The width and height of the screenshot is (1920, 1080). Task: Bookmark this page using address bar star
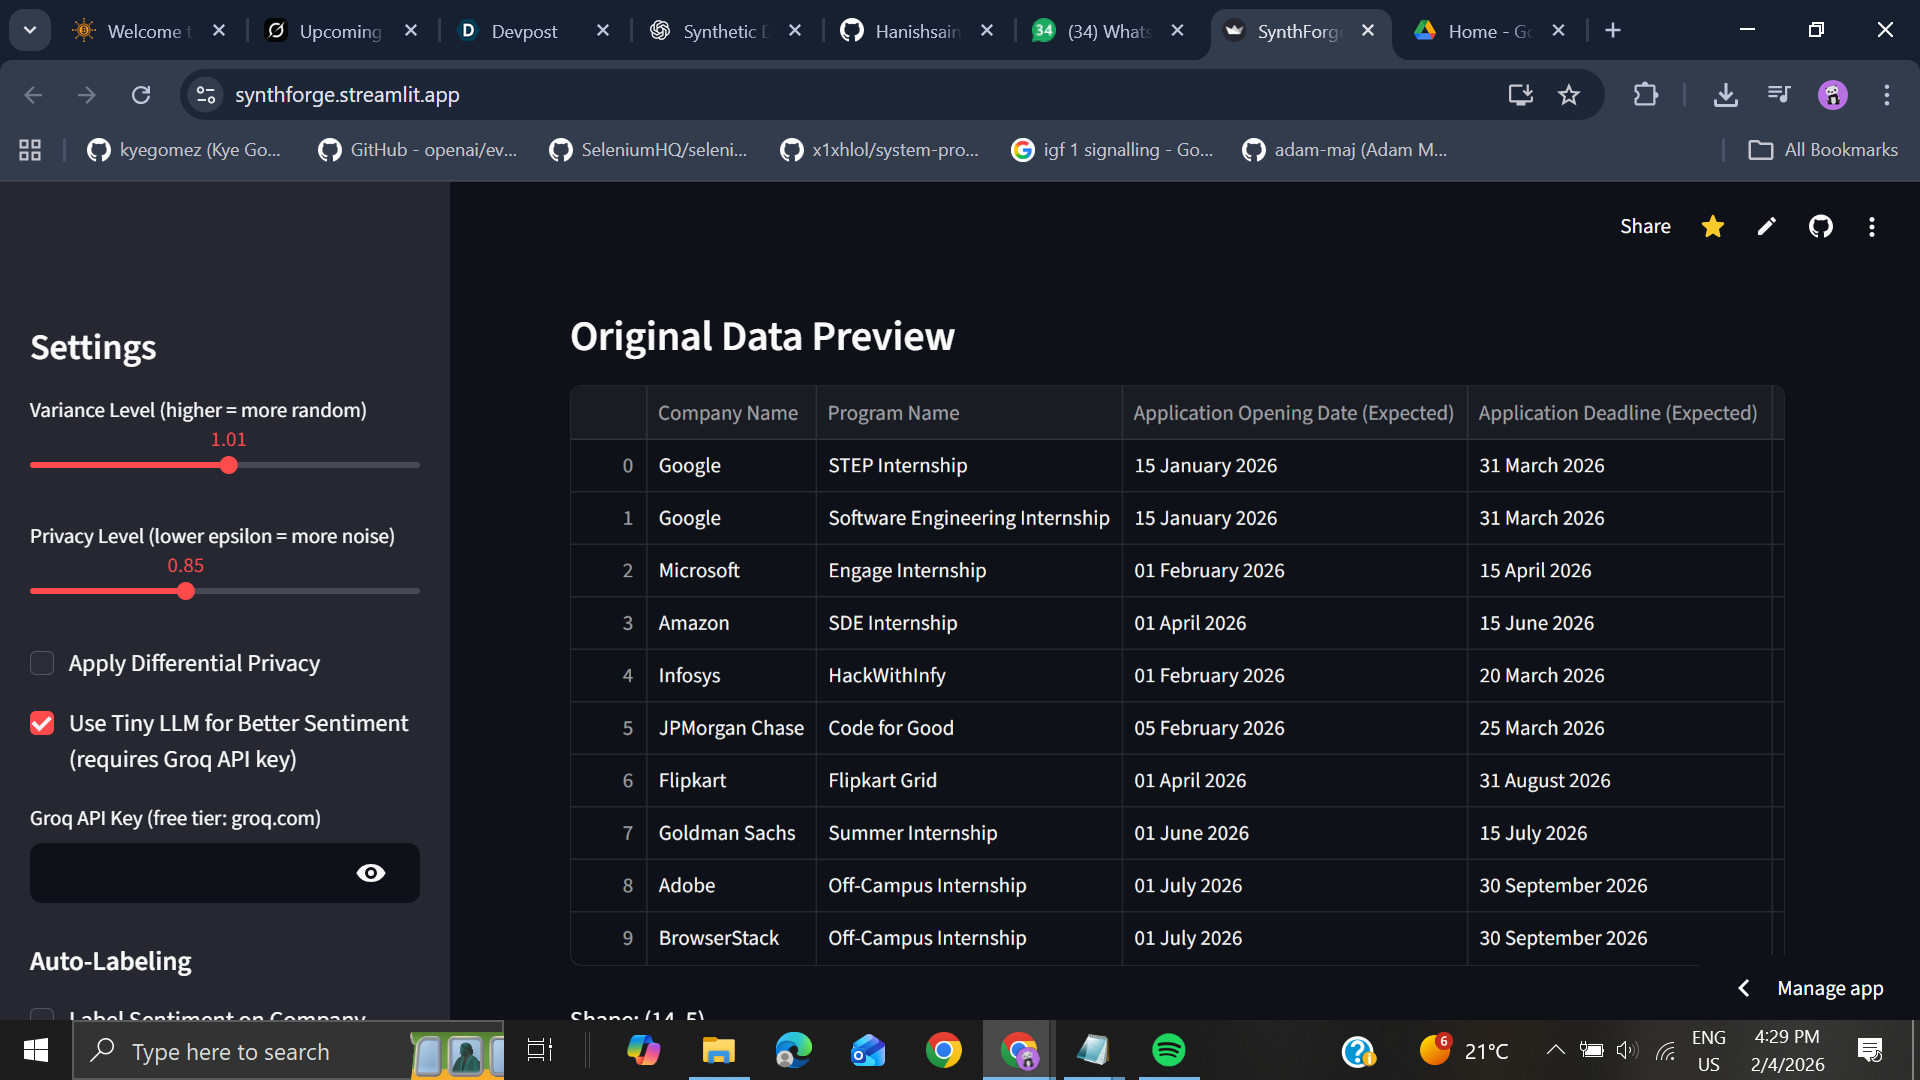1569,95
